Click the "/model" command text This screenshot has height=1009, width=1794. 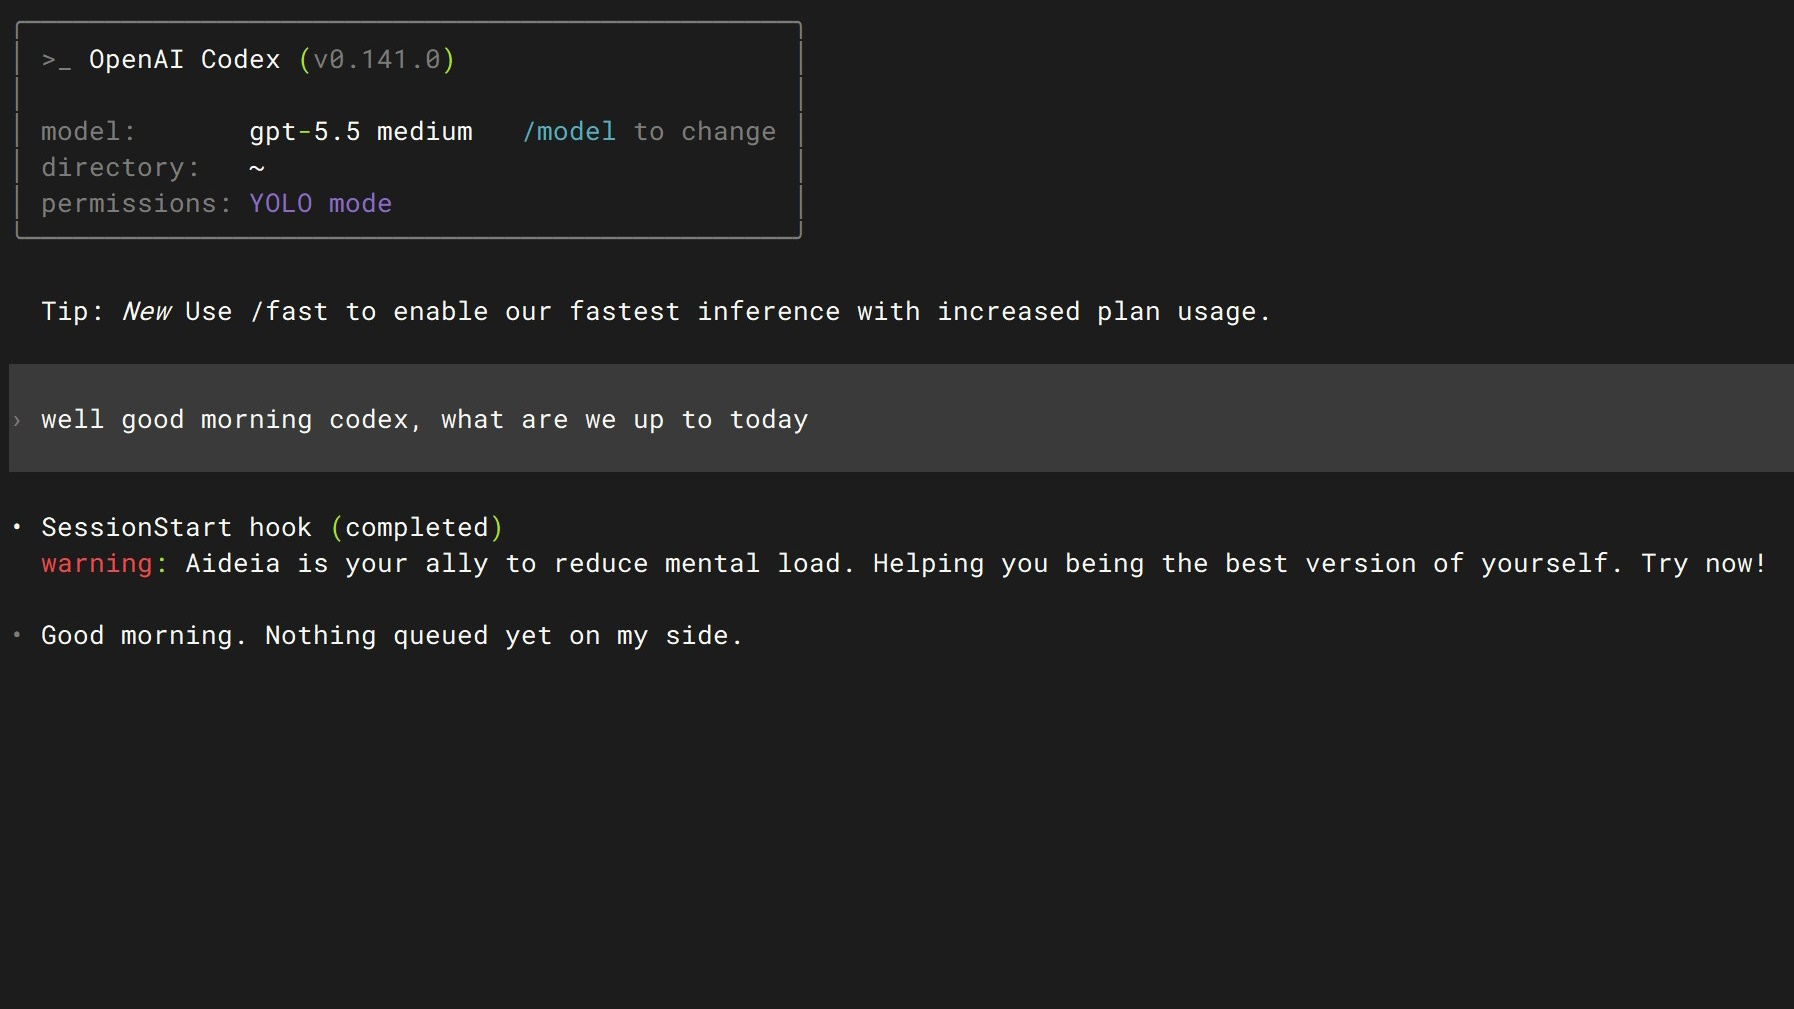[x=569, y=132]
